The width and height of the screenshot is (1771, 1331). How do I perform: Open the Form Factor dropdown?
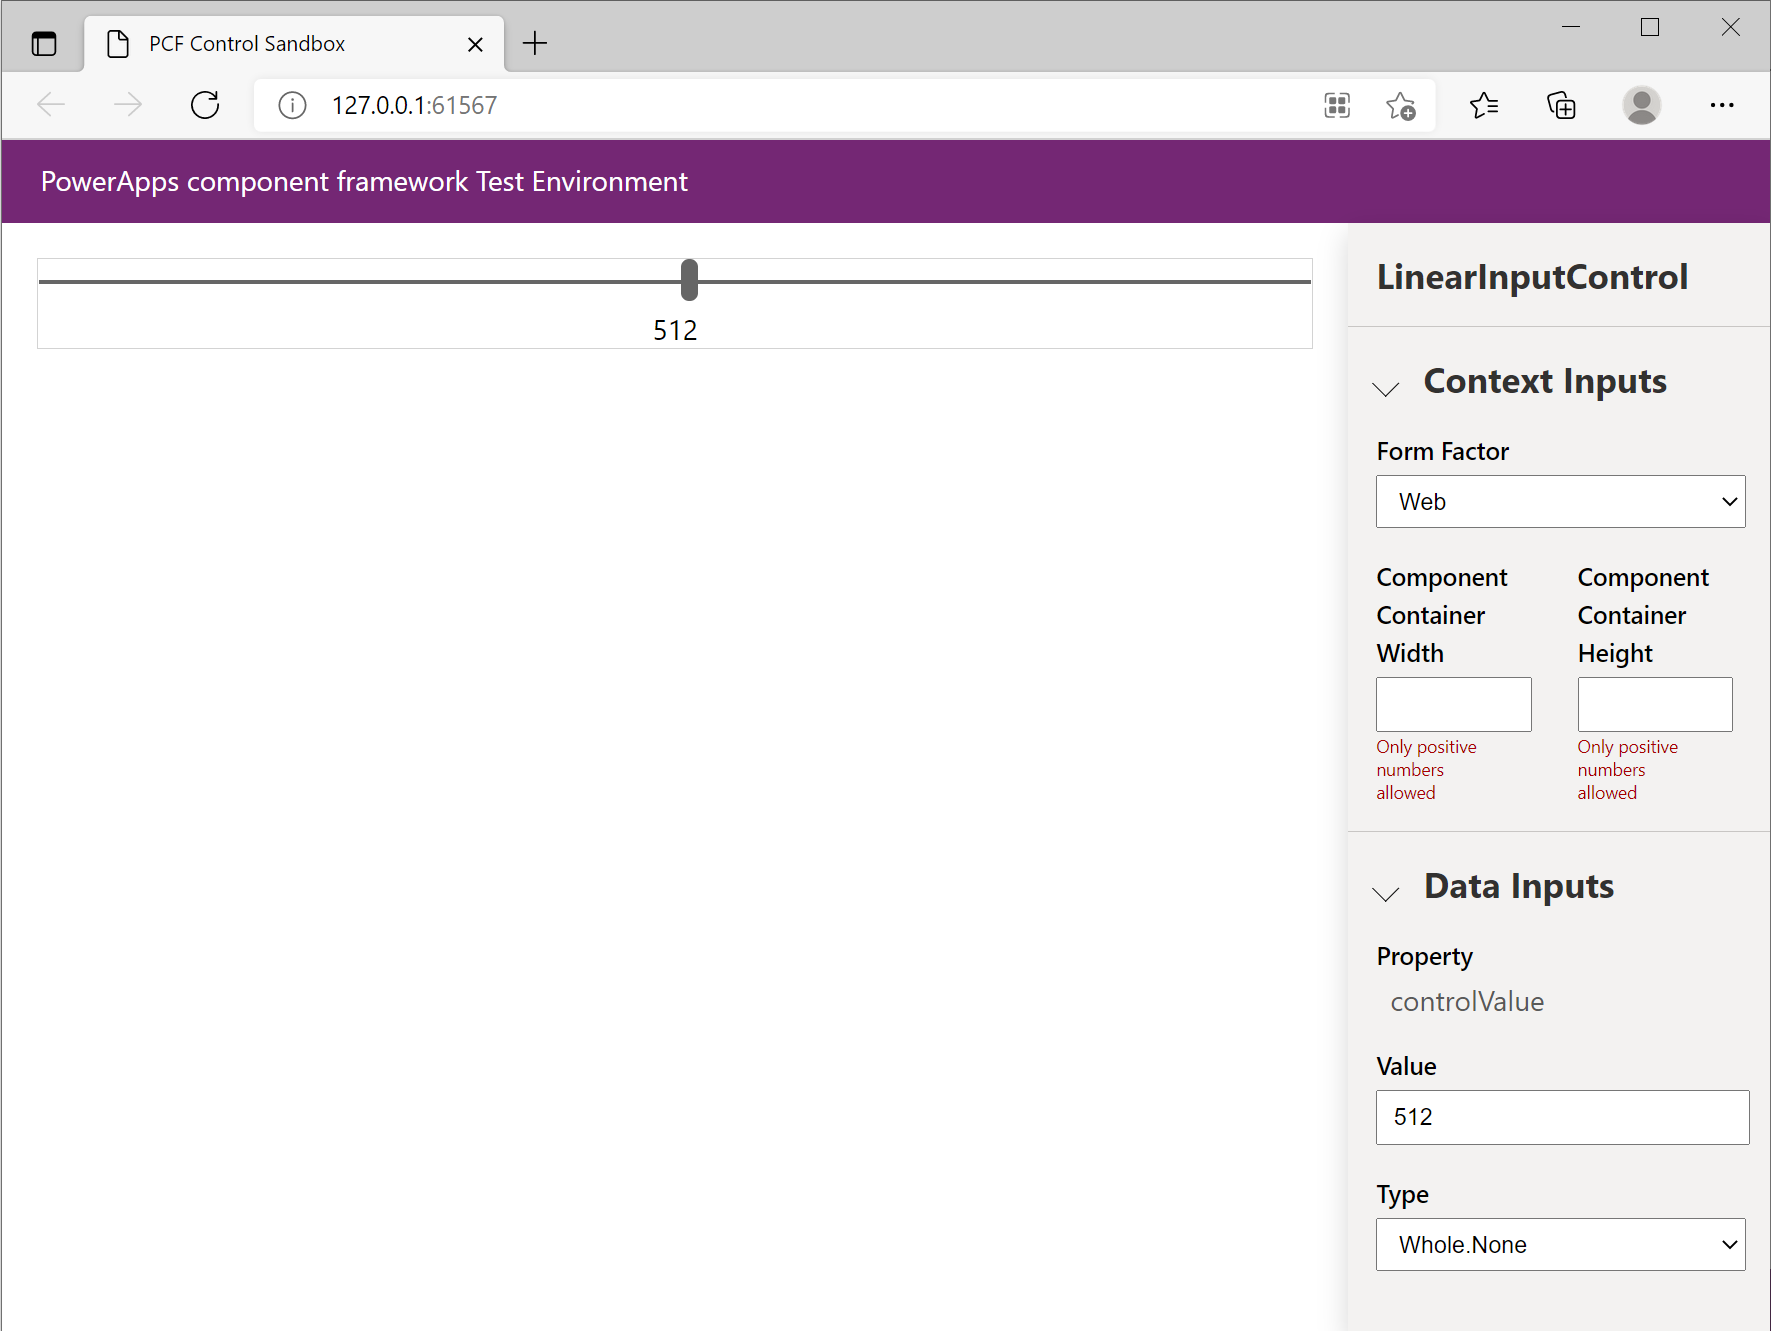(1559, 501)
